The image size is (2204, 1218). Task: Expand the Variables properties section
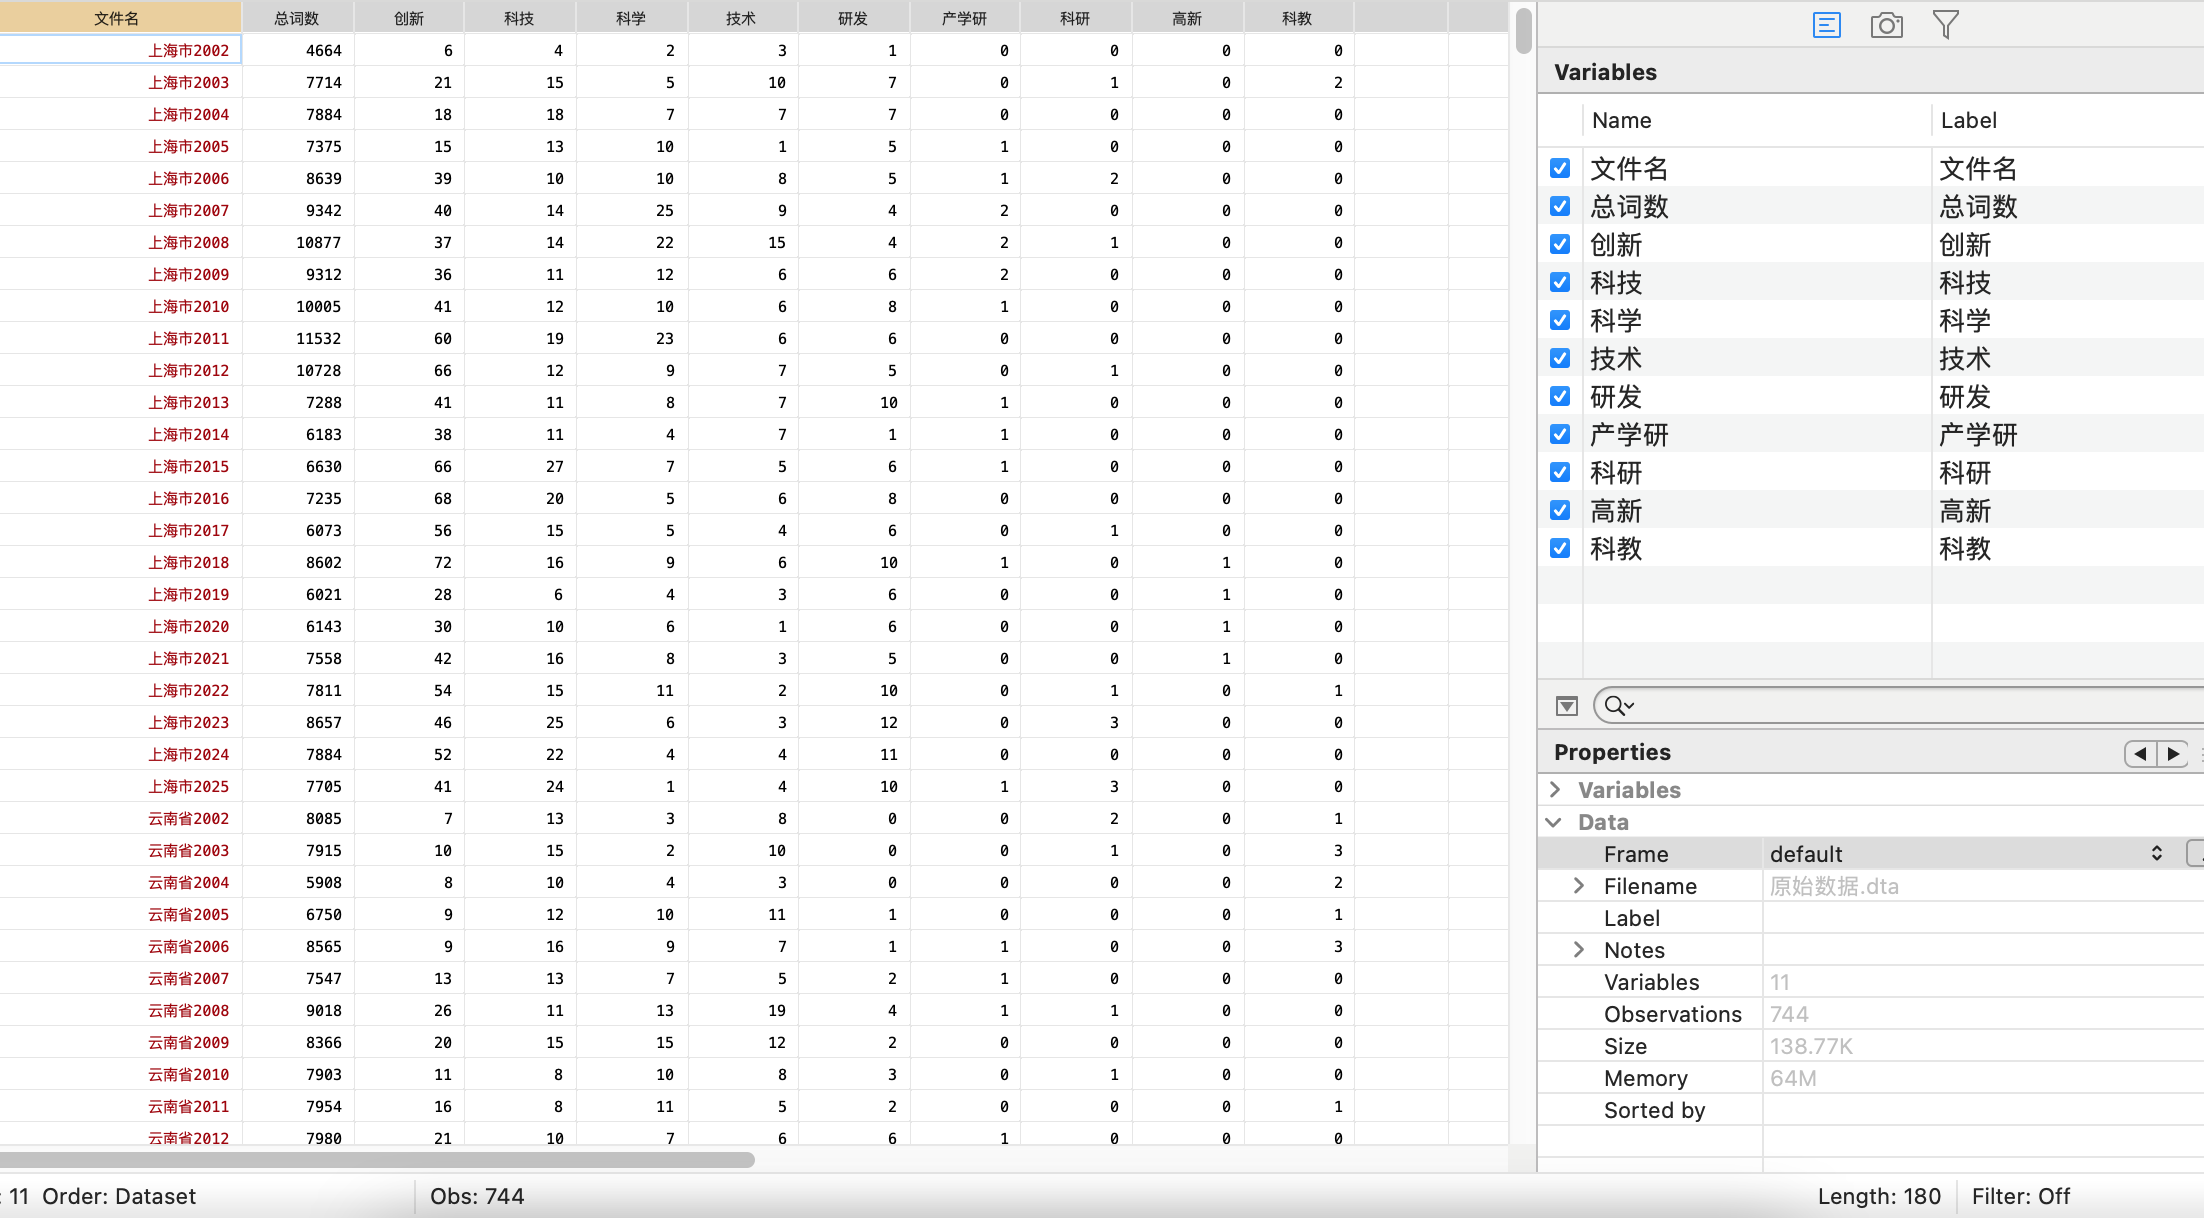(1555, 789)
